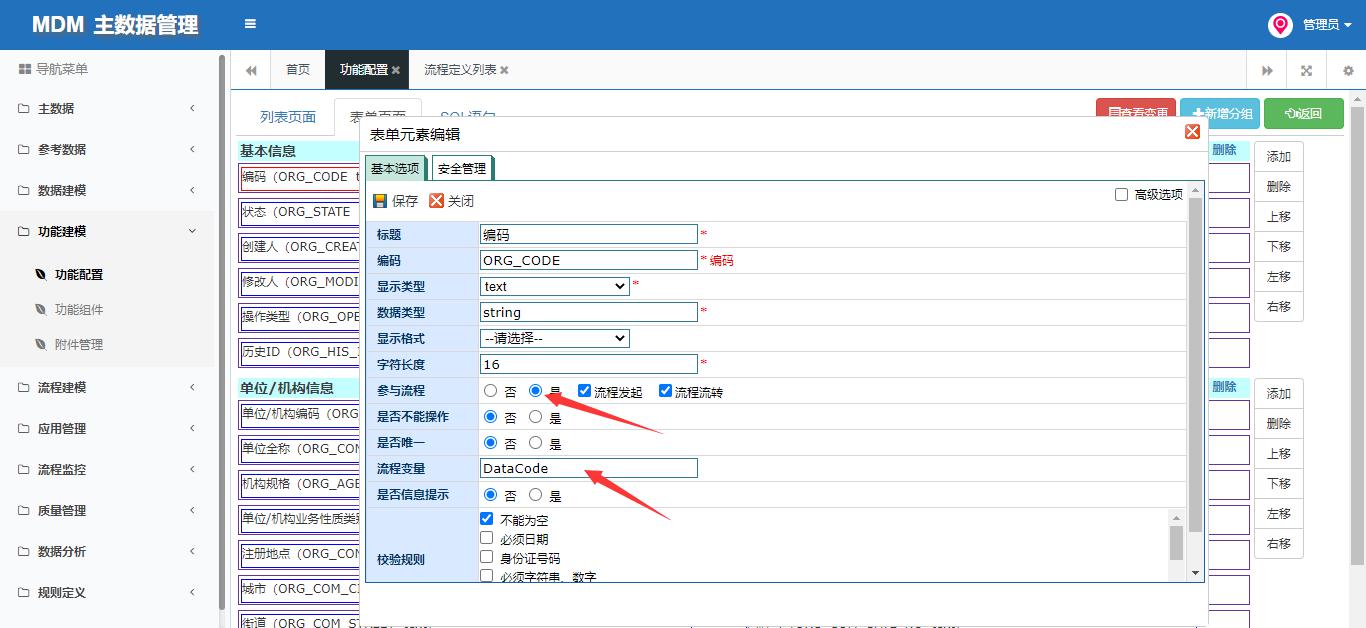Select 是 for 是否唯一
Viewport: 1366px width, 628px height.
pos(535,443)
